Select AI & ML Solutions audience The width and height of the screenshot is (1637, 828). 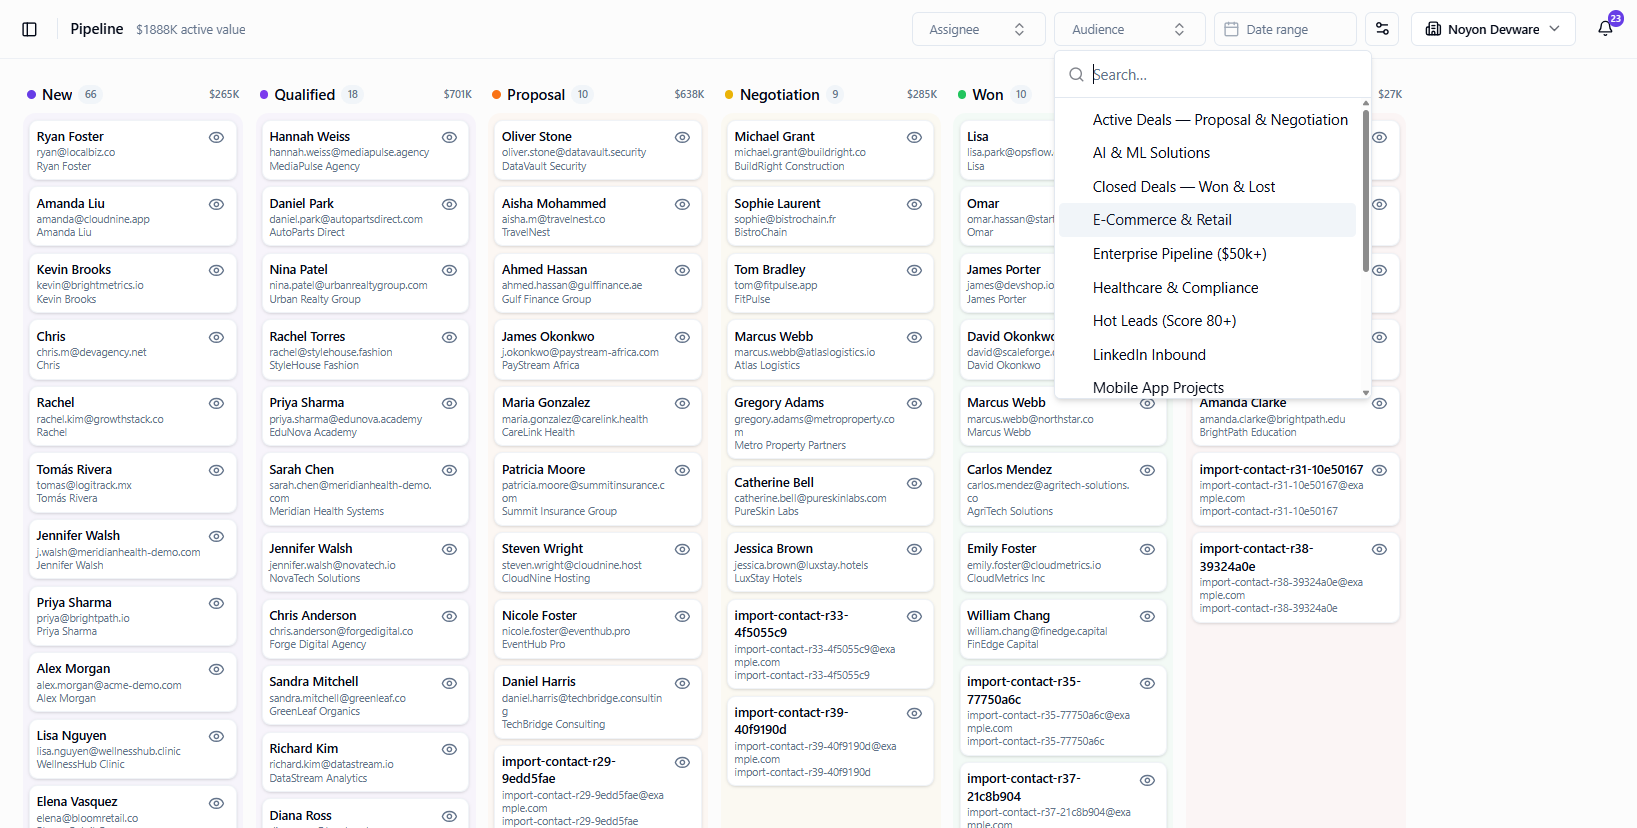[x=1208, y=153]
